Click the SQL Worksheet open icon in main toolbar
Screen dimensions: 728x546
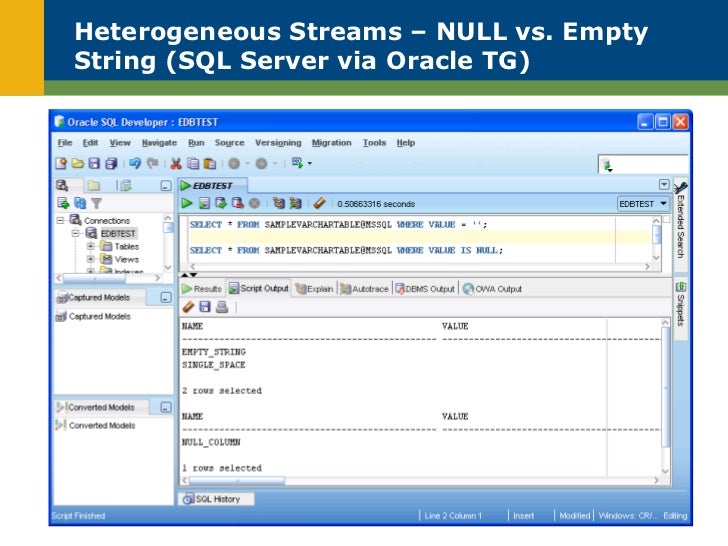point(297,162)
